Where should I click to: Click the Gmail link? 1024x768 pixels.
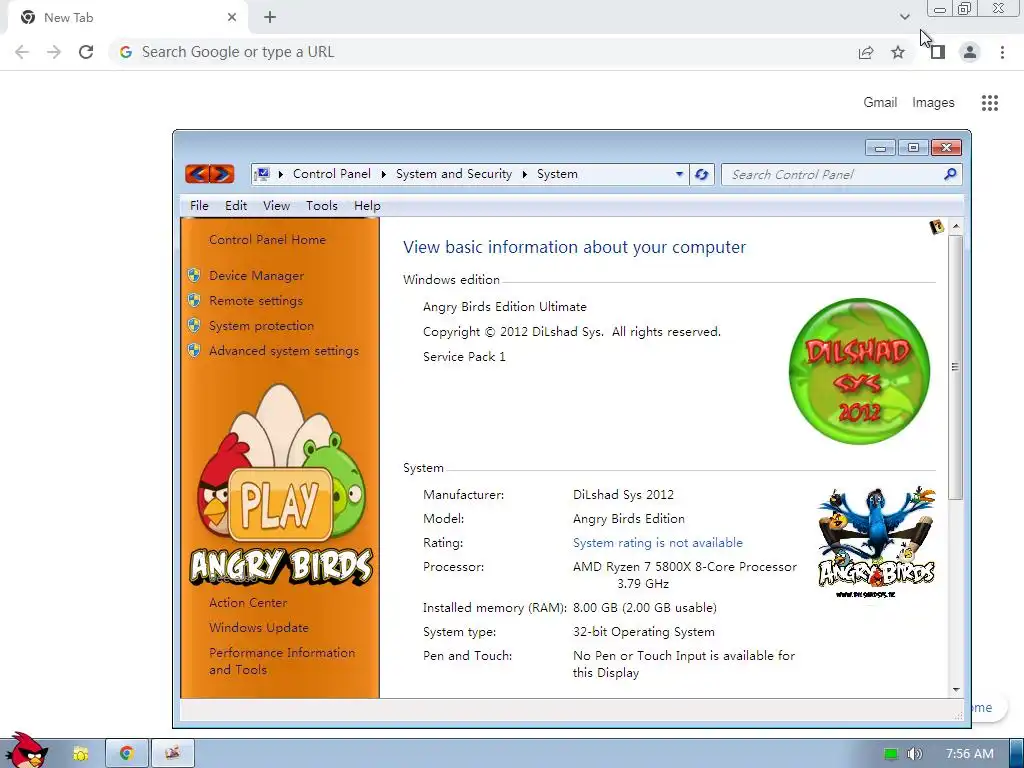[x=880, y=103]
